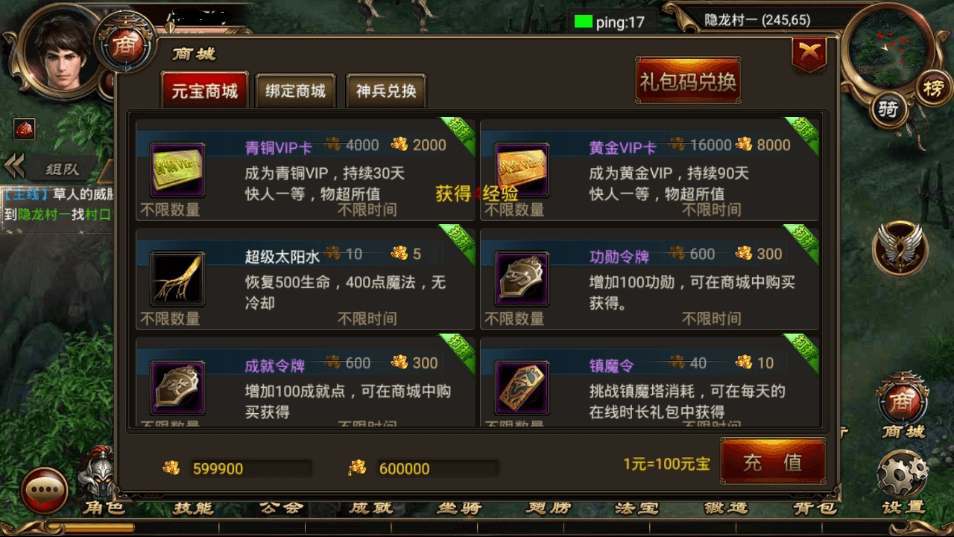
Task: Choose the 功勋令牌 item thumbnail
Action: (x=521, y=279)
